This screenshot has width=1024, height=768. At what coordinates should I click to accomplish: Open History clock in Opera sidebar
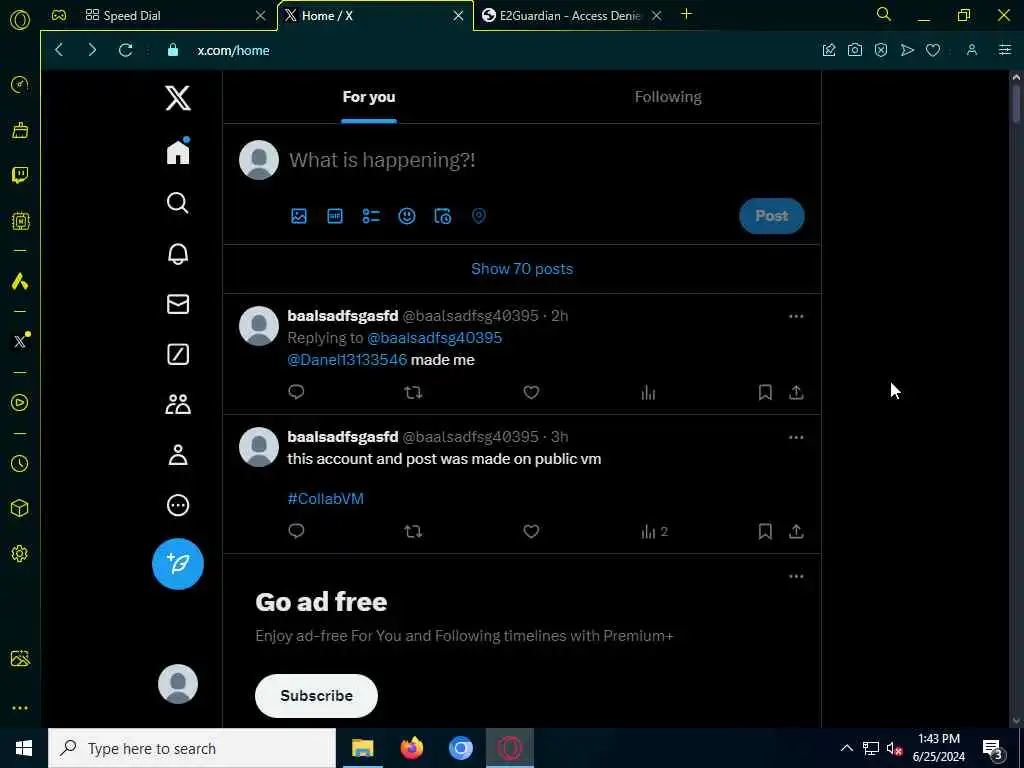click(20, 463)
